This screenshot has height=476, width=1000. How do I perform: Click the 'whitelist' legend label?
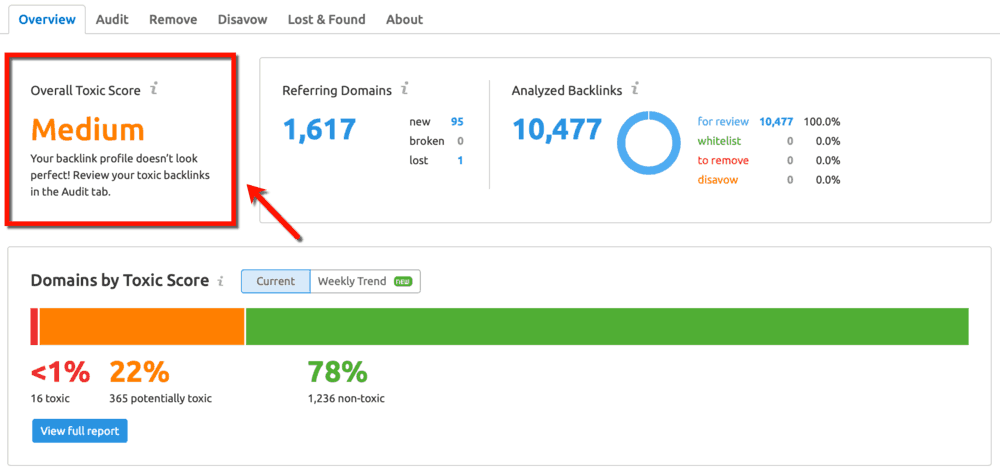(719, 141)
